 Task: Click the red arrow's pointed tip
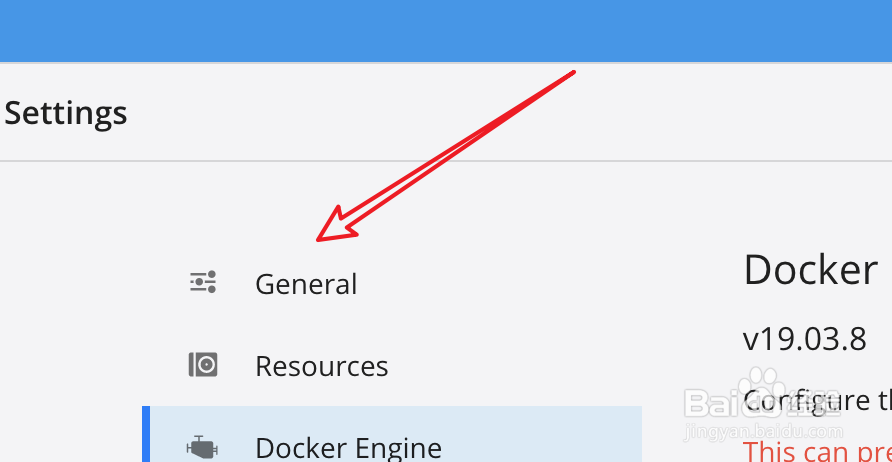tap(319, 240)
